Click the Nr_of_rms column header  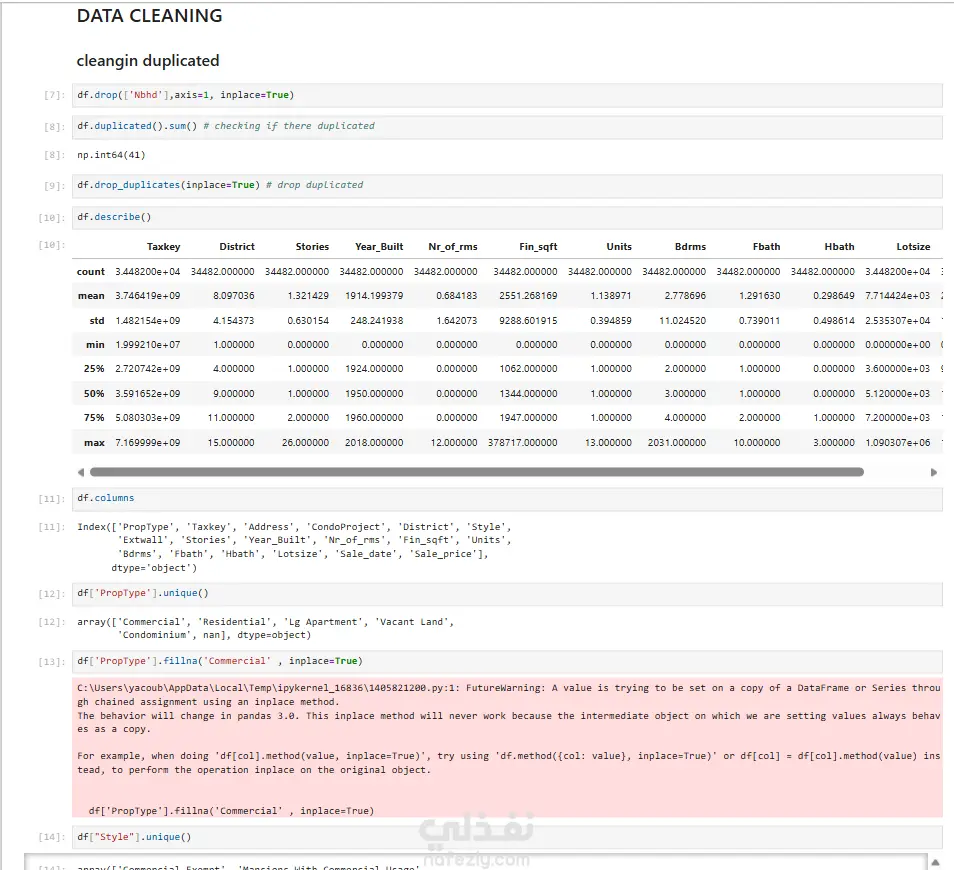(x=453, y=247)
